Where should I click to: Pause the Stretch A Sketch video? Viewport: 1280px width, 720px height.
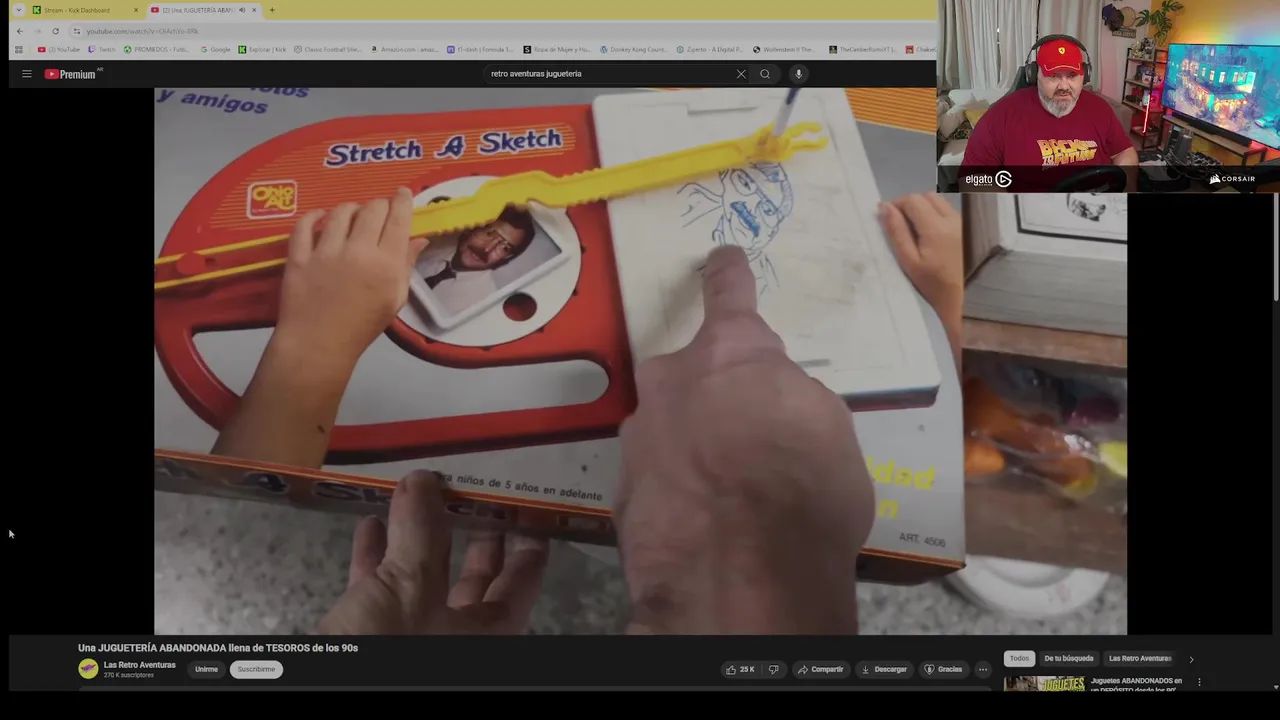(x=640, y=360)
